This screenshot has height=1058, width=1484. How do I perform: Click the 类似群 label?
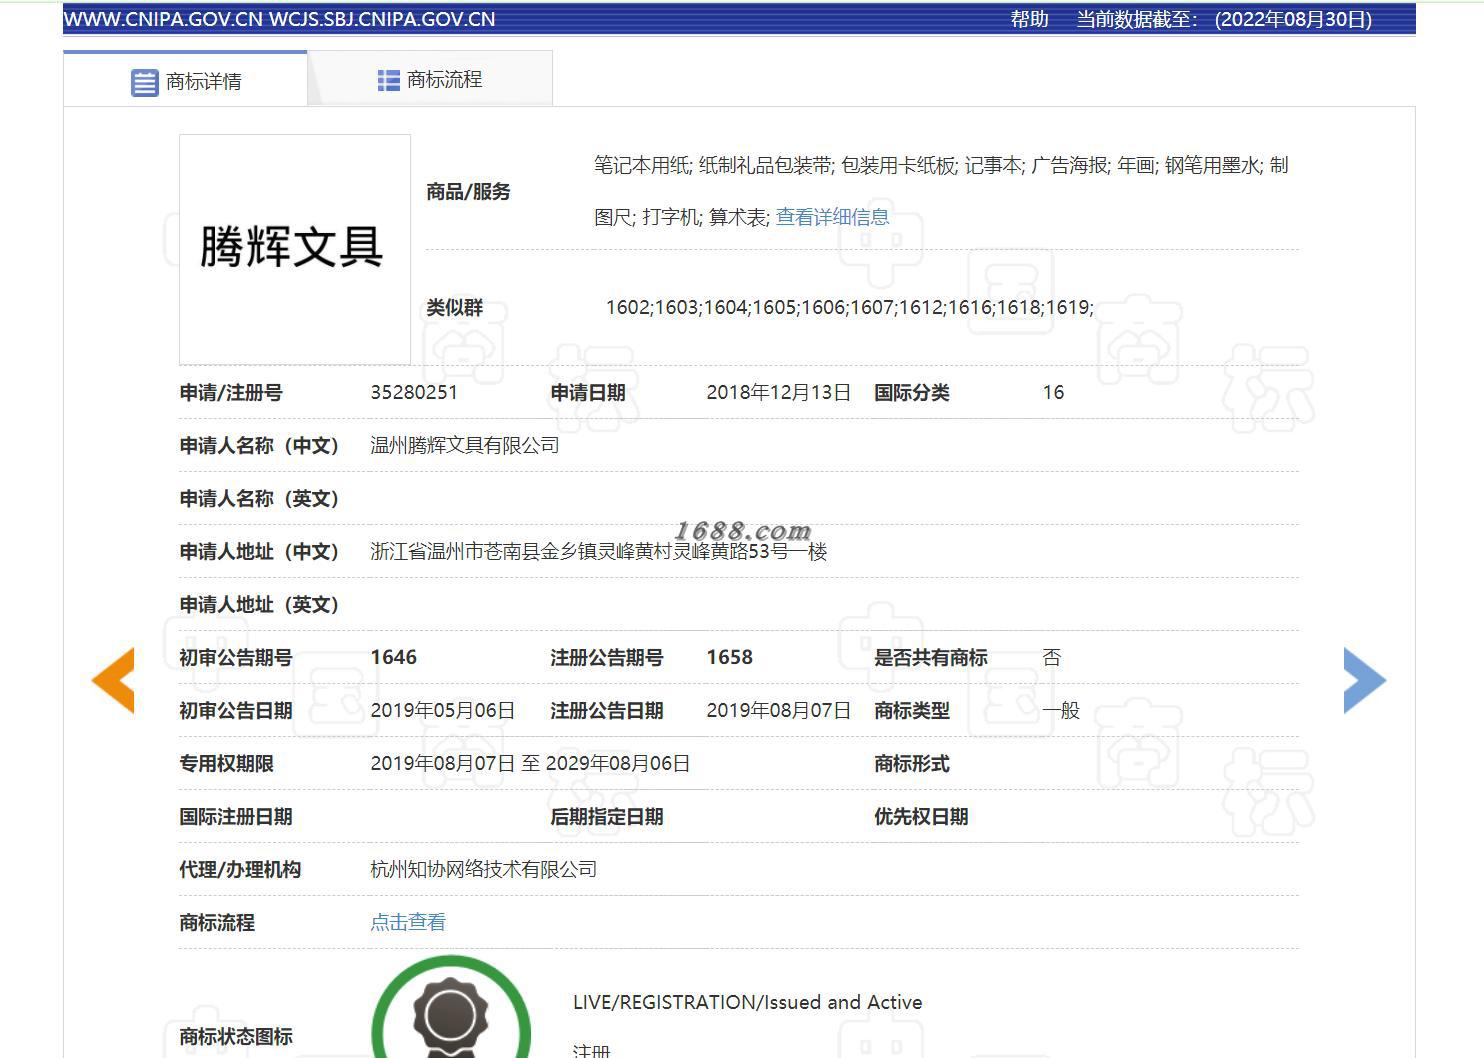point(455,307)
